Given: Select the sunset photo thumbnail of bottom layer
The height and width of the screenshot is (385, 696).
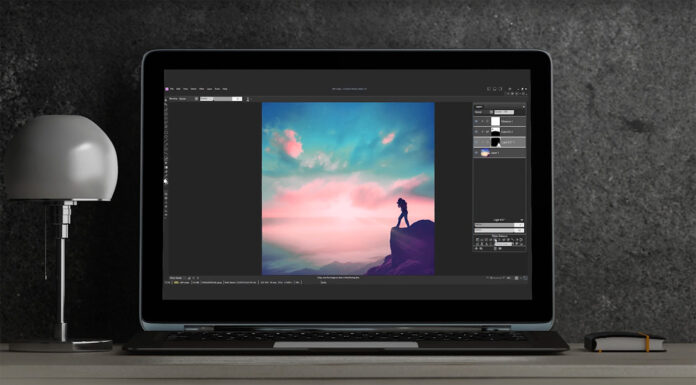Looking at the screenshot, I should point(485,153).
